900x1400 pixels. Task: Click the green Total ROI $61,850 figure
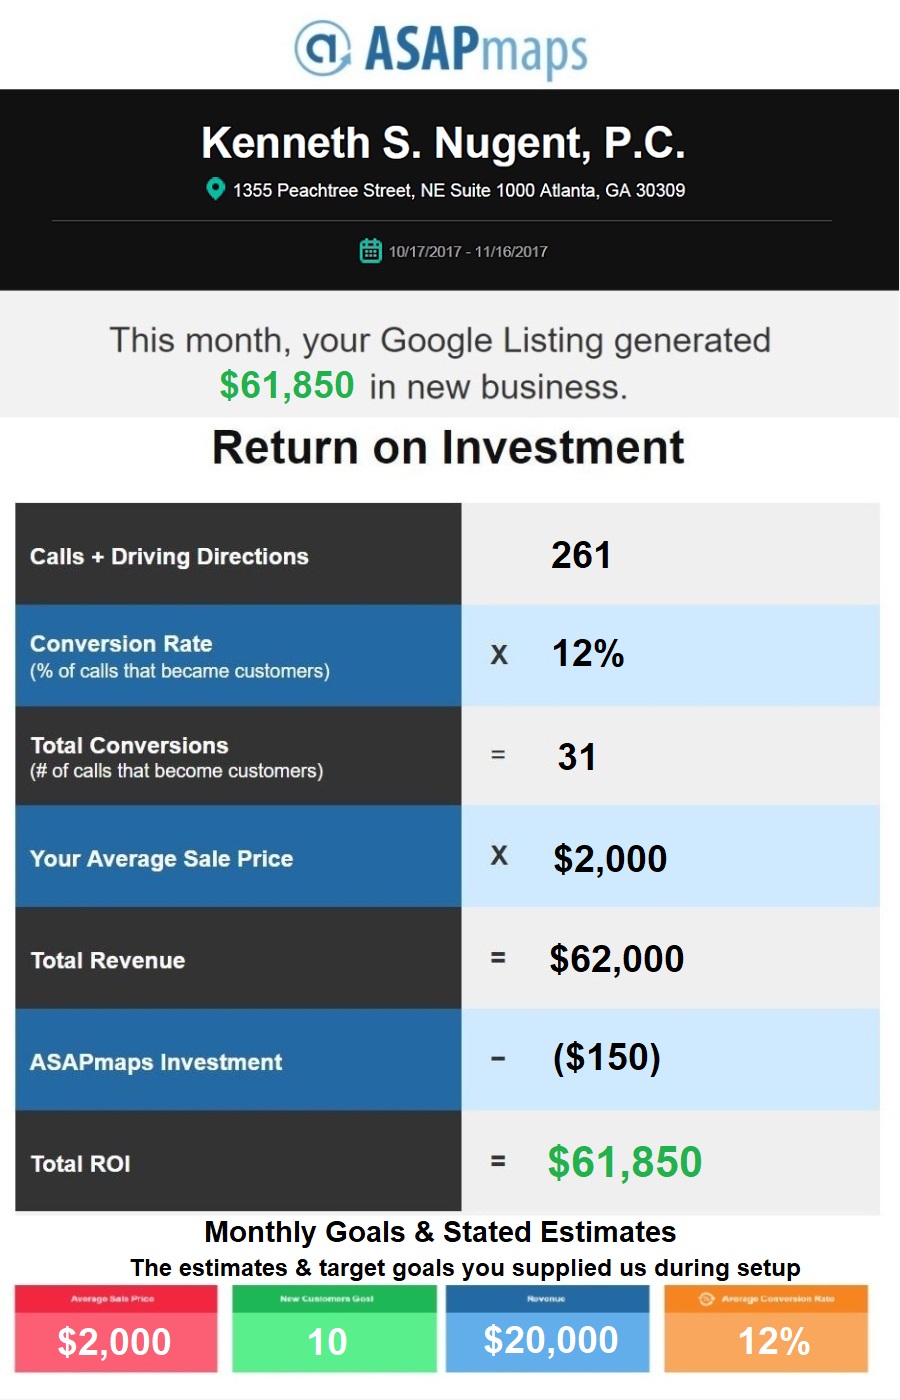(x=625, y=1162)
